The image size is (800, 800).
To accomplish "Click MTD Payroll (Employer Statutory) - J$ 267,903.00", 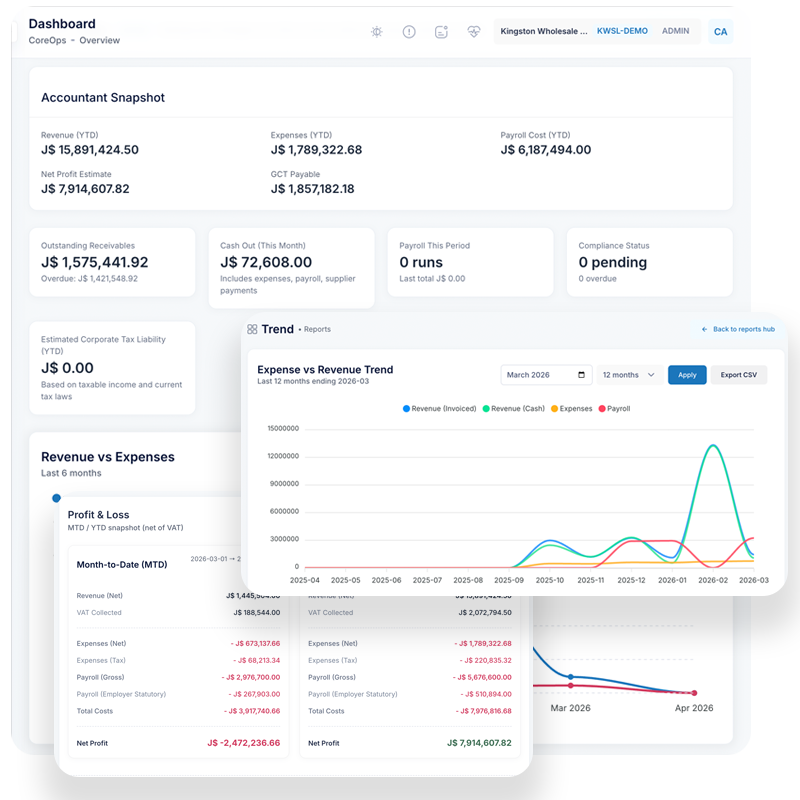I will point(254,694).
